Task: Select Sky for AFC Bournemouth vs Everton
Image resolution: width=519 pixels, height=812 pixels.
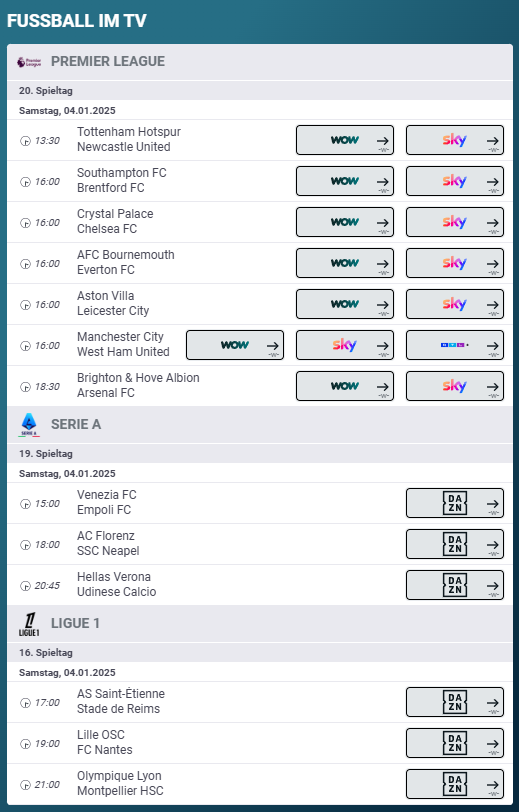Action: (455, 263)
